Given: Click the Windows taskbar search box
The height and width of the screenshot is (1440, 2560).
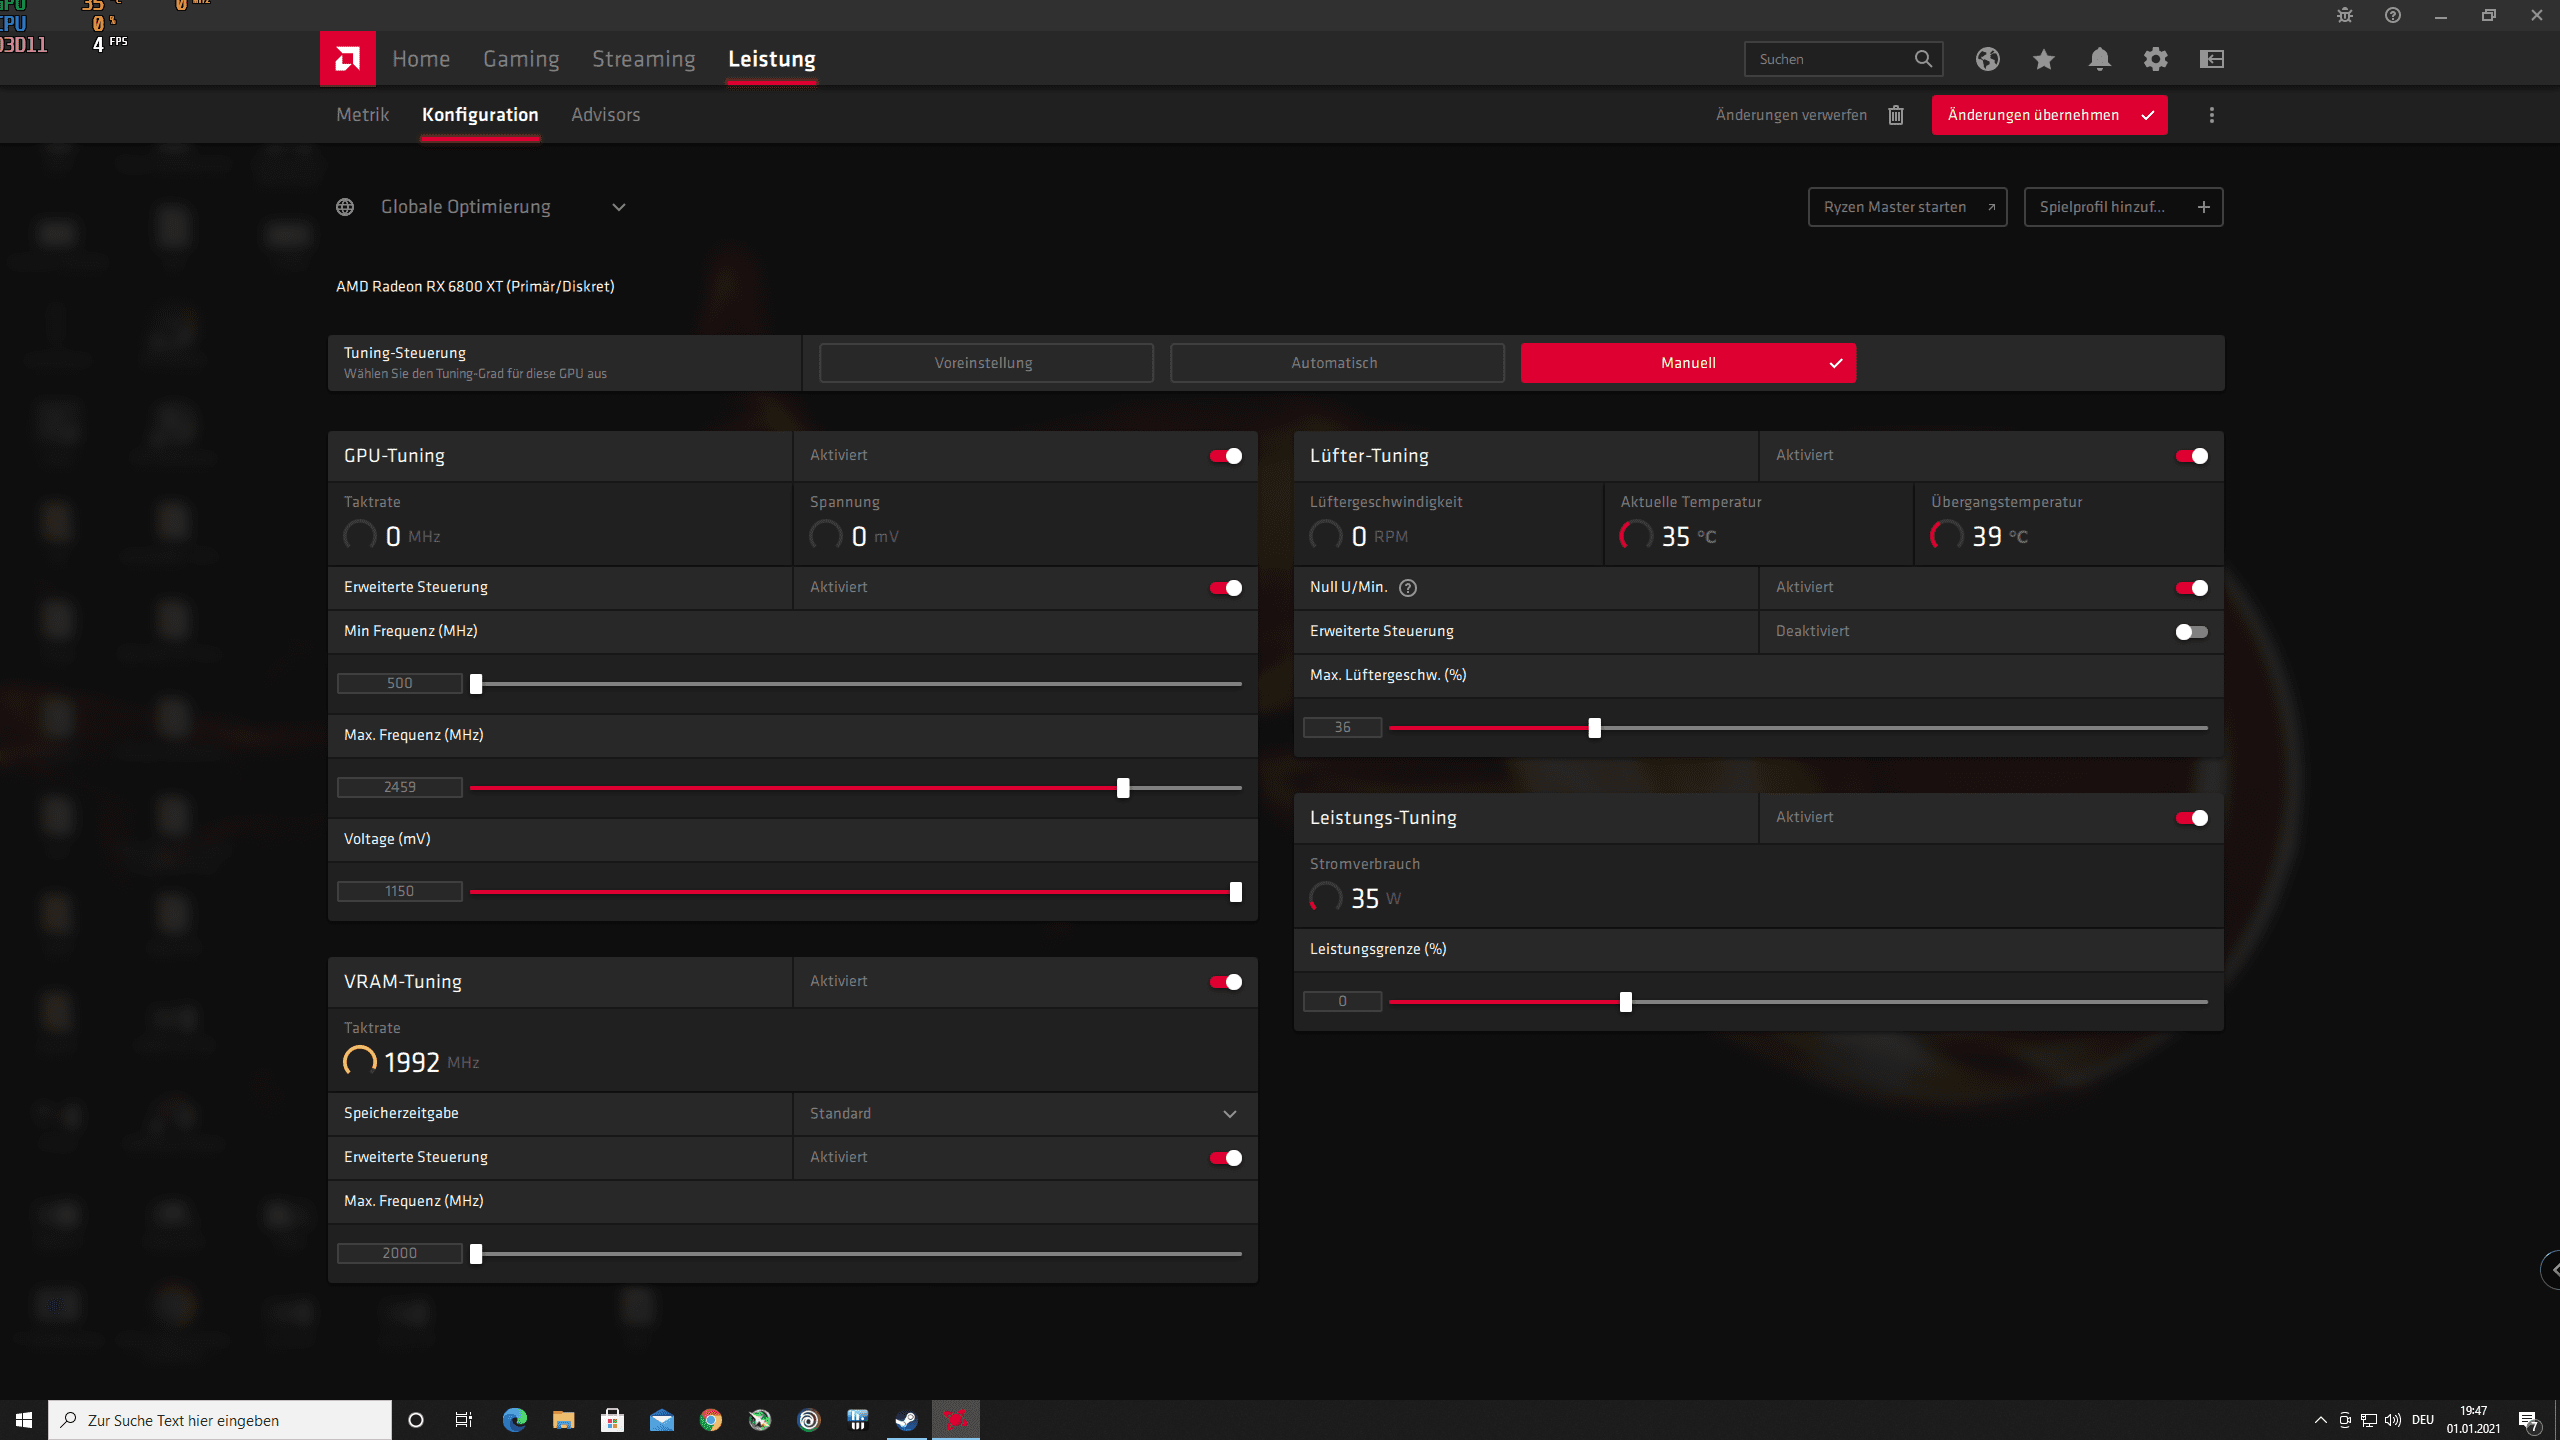Looking at the screenshot, I should coord(220,1420).
